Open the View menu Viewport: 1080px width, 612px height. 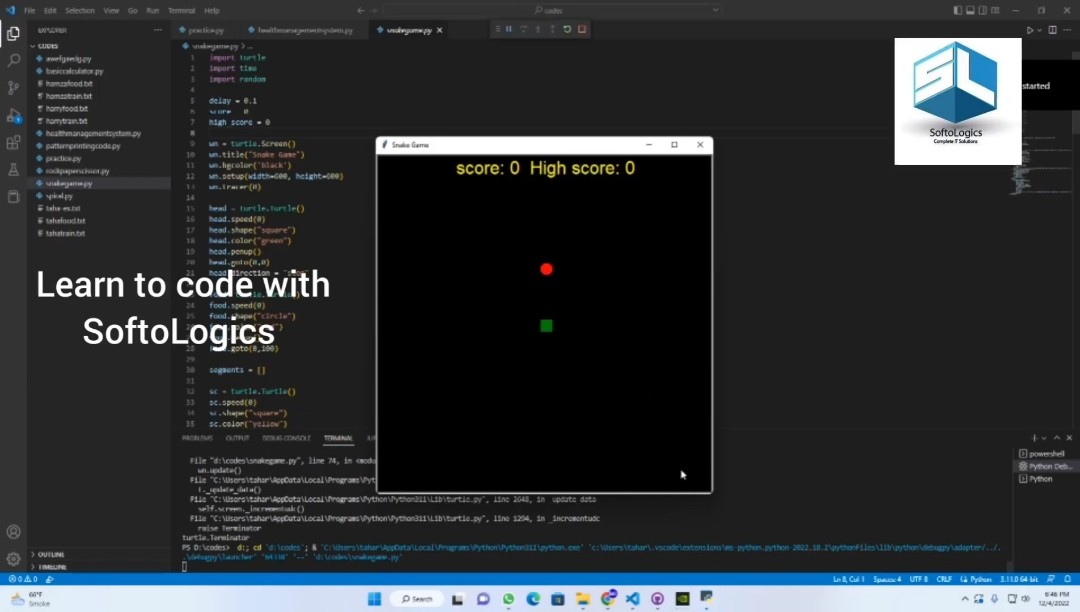click(112, 10)
